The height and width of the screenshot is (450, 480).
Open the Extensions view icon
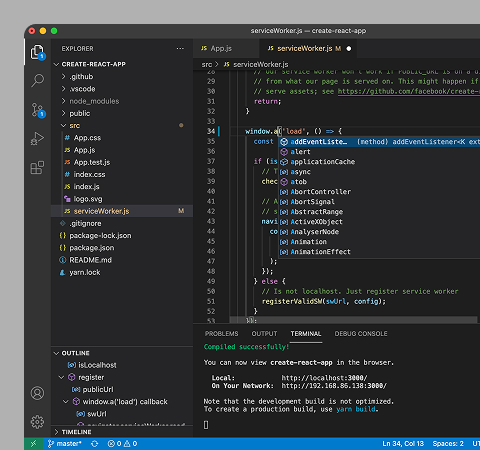37,167
